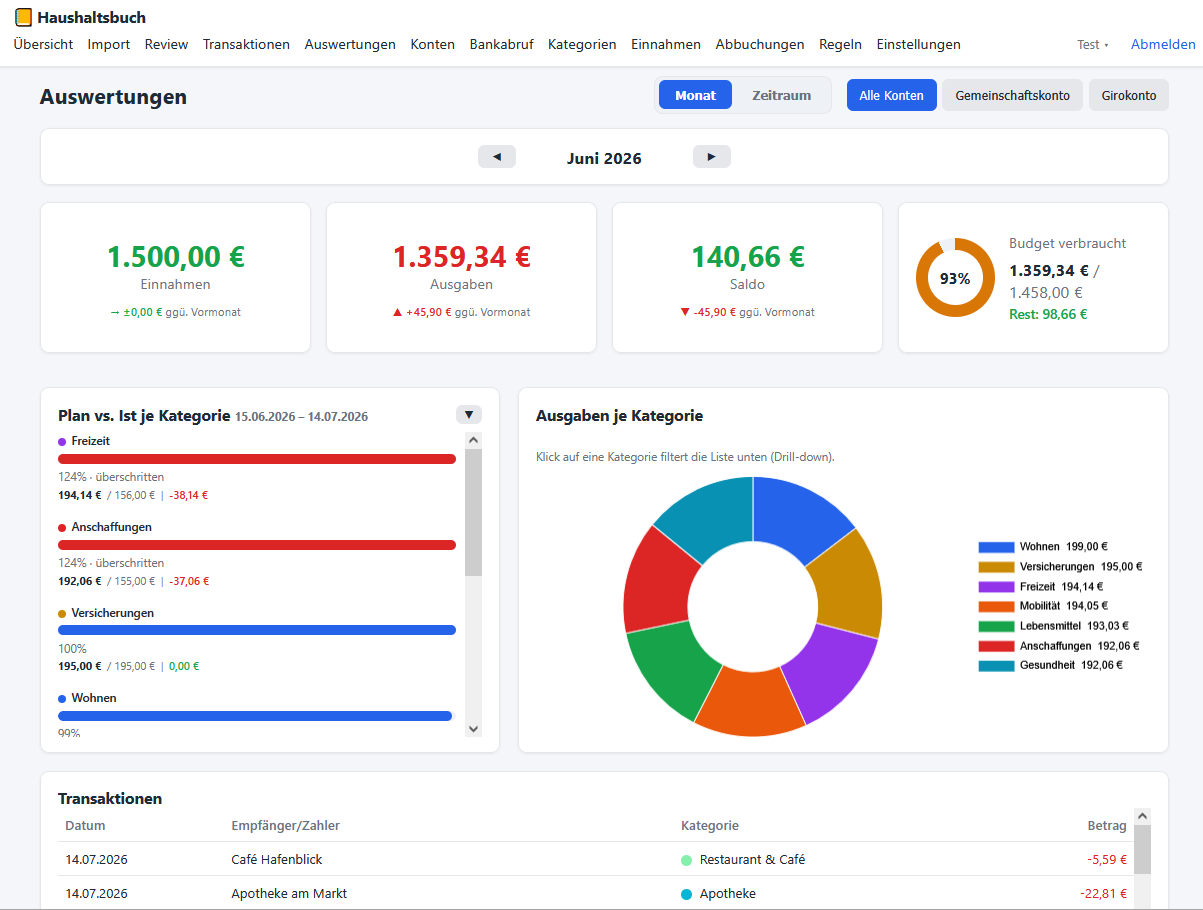Click the Transaktionen list scrollbar up arrow
The height and width of the screenshot is (910, 1203).
[x=1142, y=816]
